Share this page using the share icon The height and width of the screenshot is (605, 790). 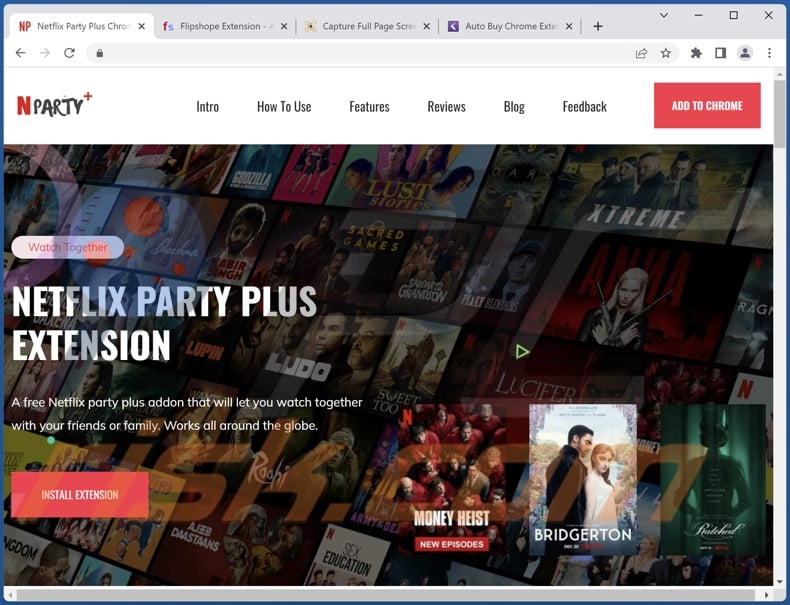point(641,53)
